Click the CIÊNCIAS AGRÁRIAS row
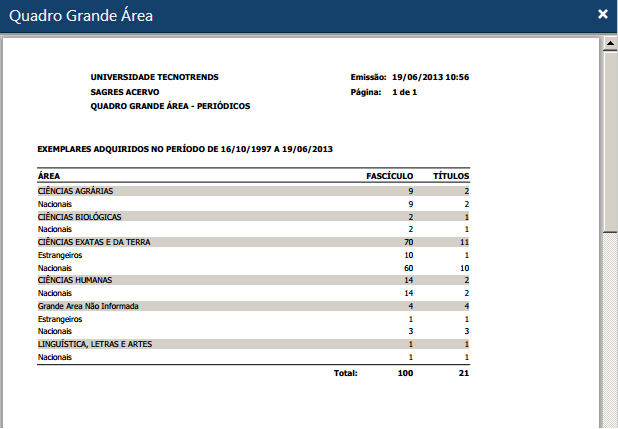Image resolution: width=618 pixels, height=429 pixels. pyautogui.click(x=75, y=190)
